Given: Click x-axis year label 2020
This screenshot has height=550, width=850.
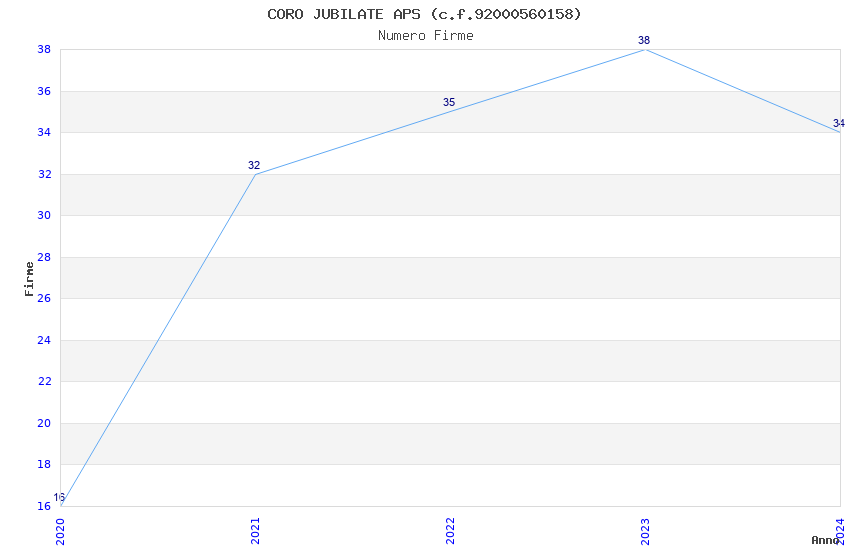Looking at the screenshot, I should (x=60, y=531).
